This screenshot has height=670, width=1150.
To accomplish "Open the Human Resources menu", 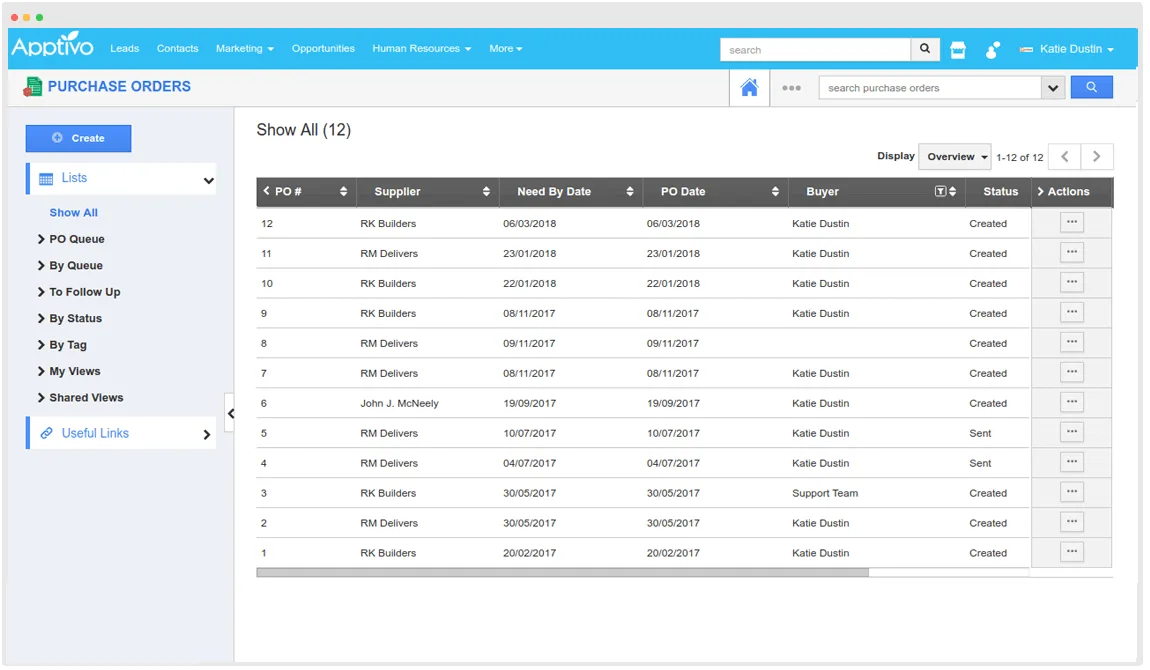I will pos(423,48).
